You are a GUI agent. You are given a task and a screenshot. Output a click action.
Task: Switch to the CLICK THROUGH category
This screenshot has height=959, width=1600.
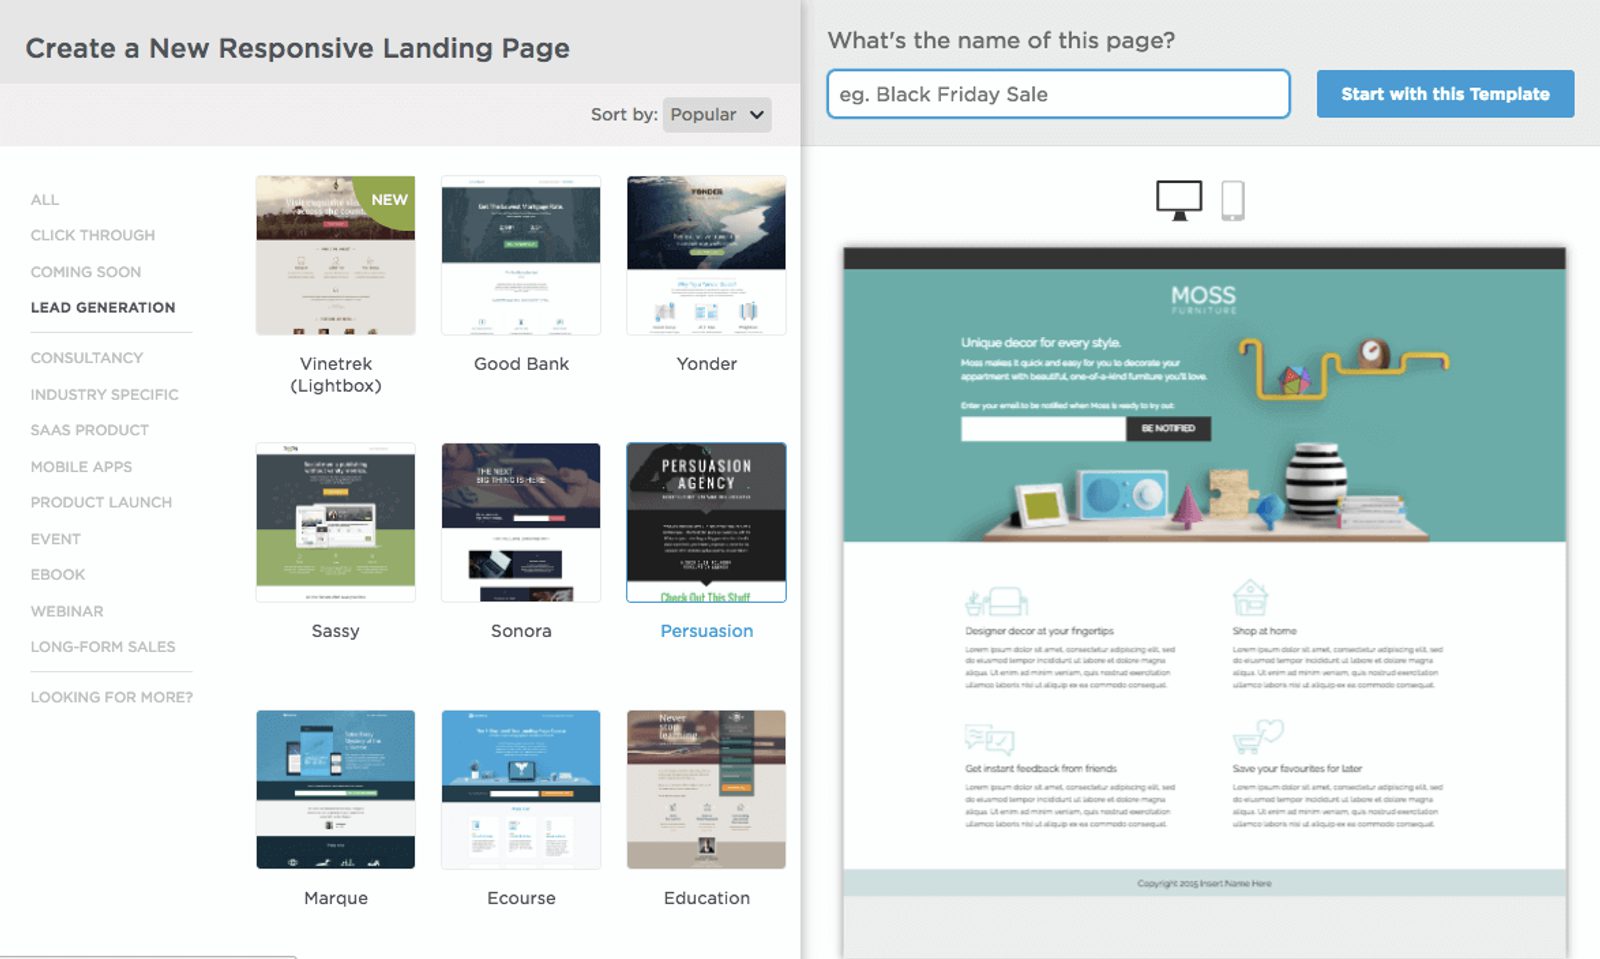point(92,235)
